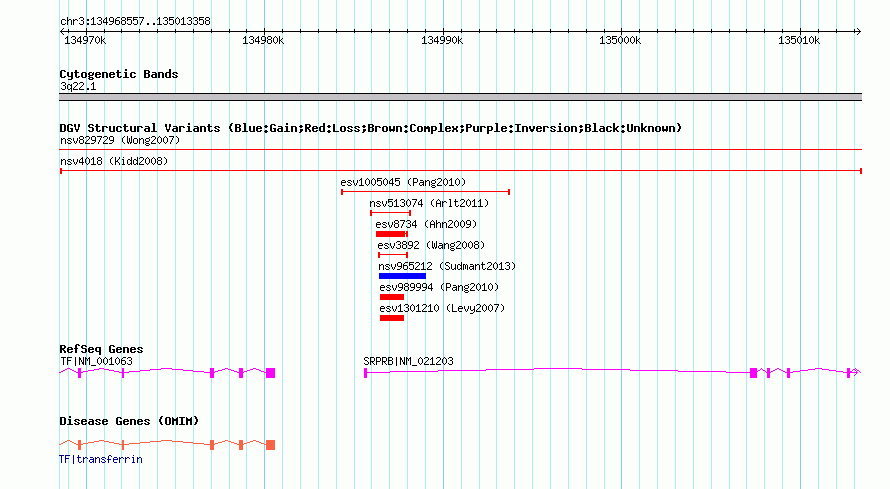The image size is (890, 489).
Task: Select the red bar under esv989994
Action: (392, 297)
